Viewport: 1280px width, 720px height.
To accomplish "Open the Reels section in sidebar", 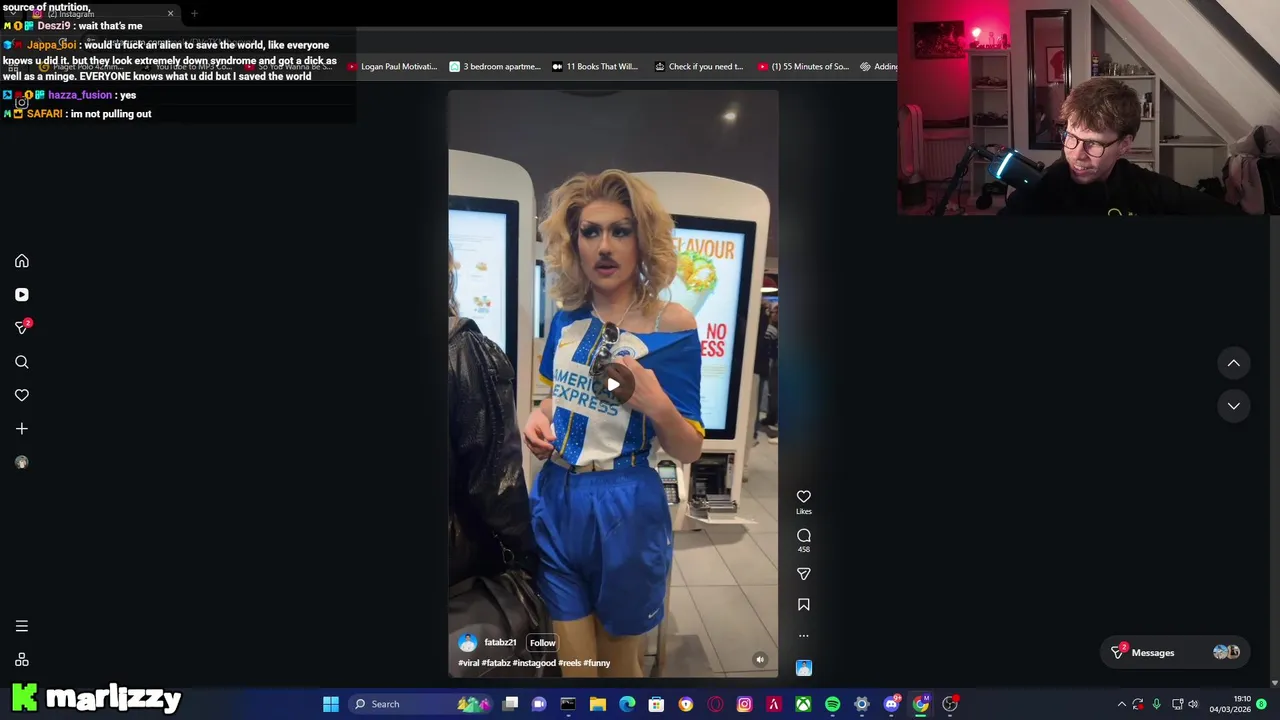I will click(x=22, y=295).
